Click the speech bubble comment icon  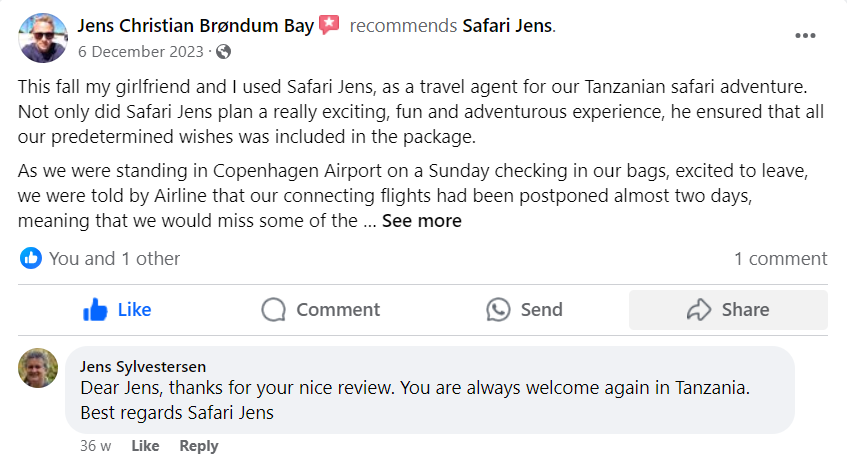pos(274,310)
